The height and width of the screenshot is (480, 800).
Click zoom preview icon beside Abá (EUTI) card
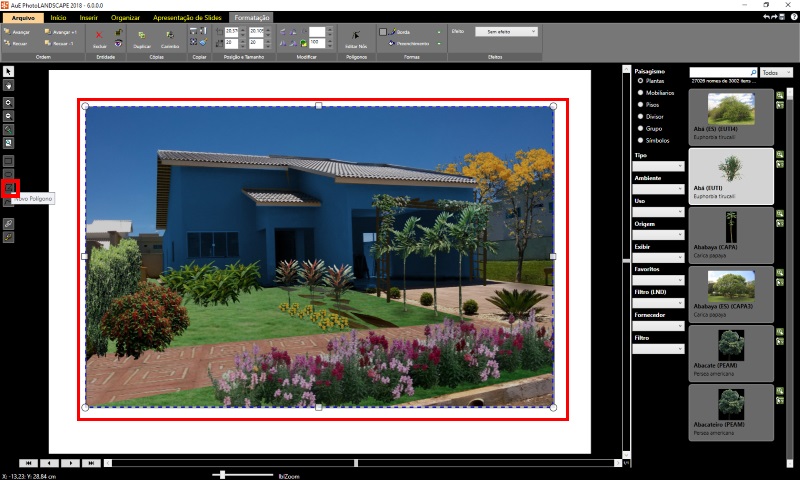point(780,155)
